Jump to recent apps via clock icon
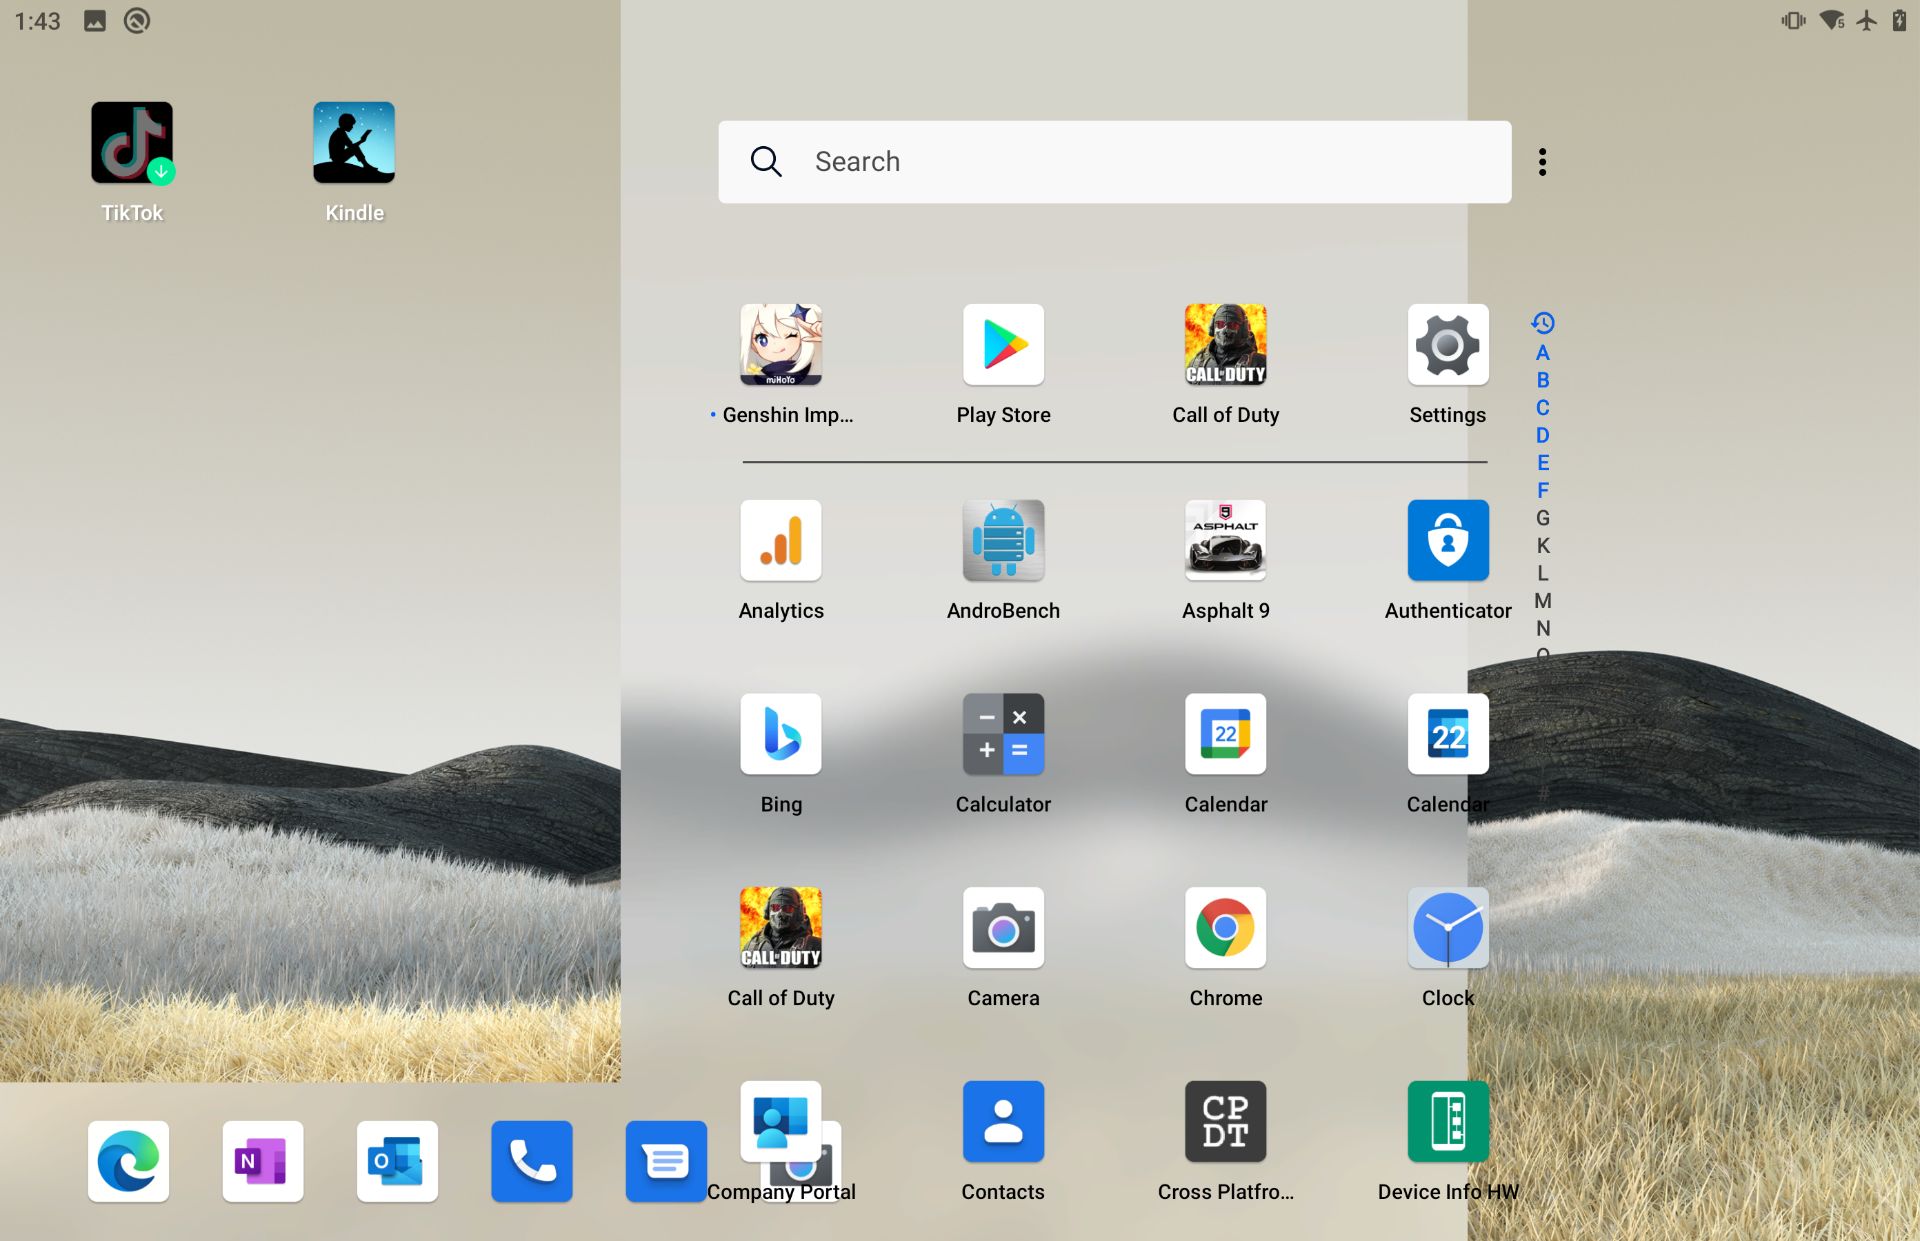The image size is (1920, 1241). (x=1543, y=323)
